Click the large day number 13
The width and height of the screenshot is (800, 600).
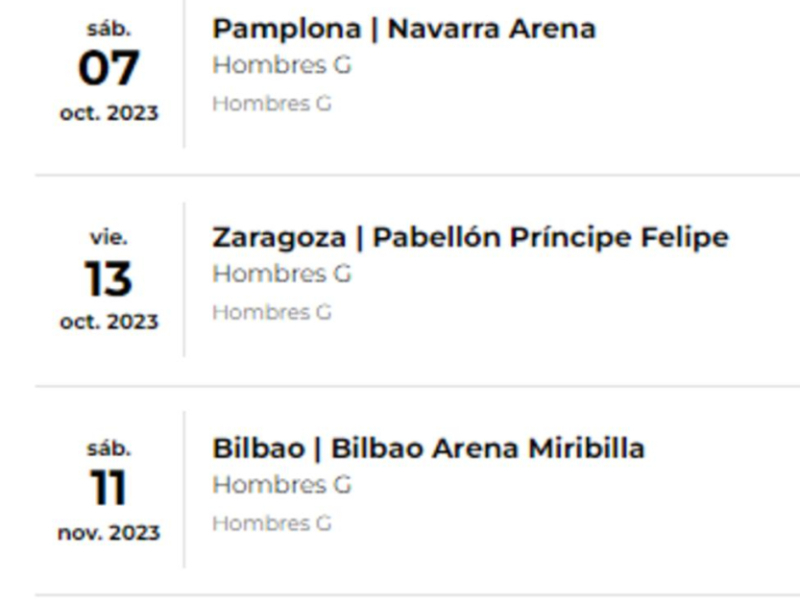pos(108,280)
